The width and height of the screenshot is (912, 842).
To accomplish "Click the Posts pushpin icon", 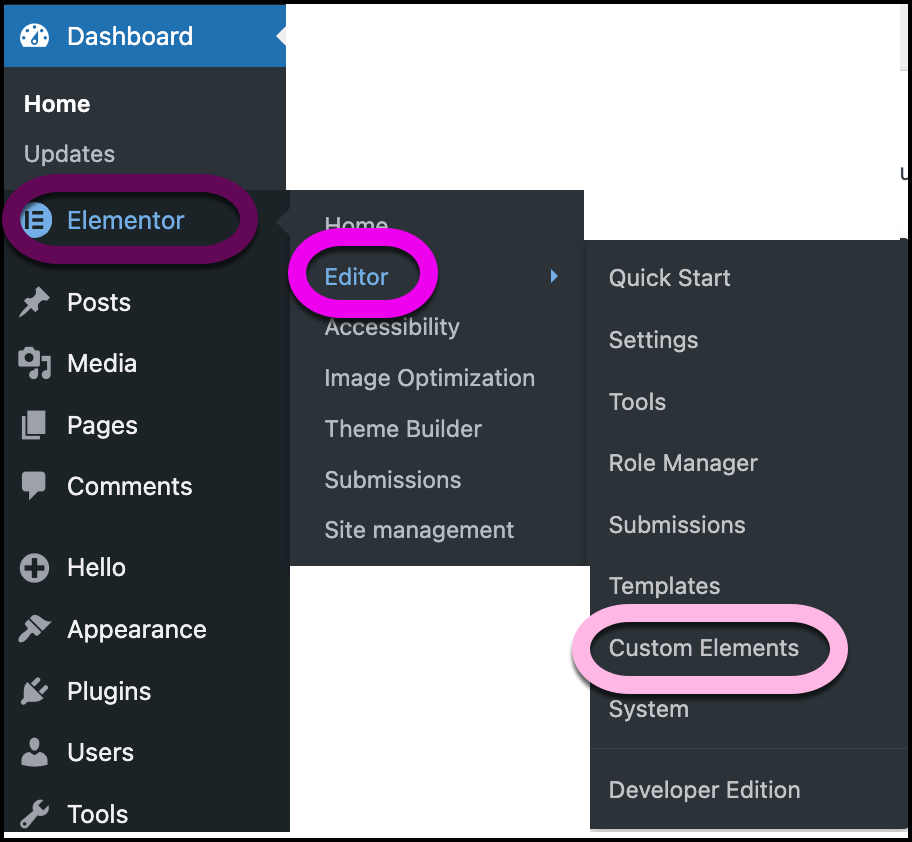I will tap(35, 302).
